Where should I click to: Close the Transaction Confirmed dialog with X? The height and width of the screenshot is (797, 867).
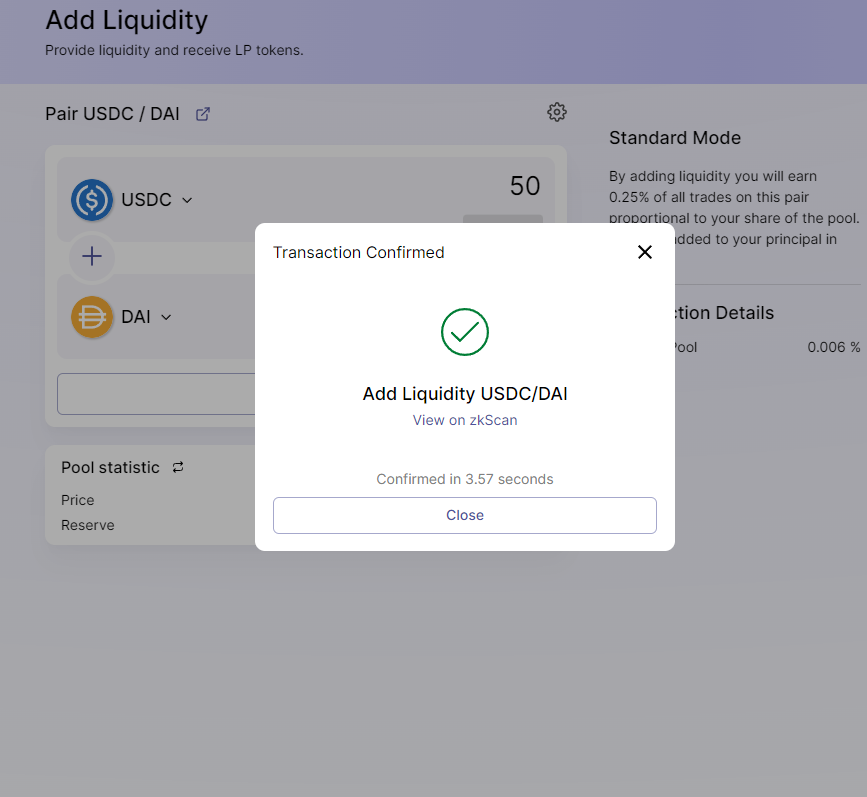pos(645,252)
